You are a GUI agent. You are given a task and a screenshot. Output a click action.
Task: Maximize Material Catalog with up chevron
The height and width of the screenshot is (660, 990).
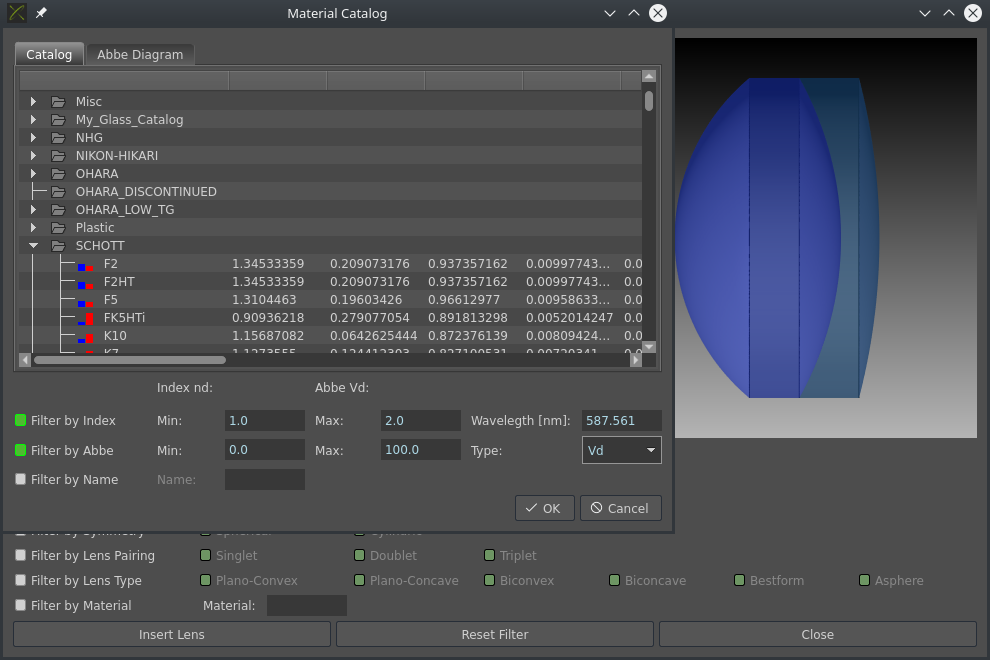(634, 13)
